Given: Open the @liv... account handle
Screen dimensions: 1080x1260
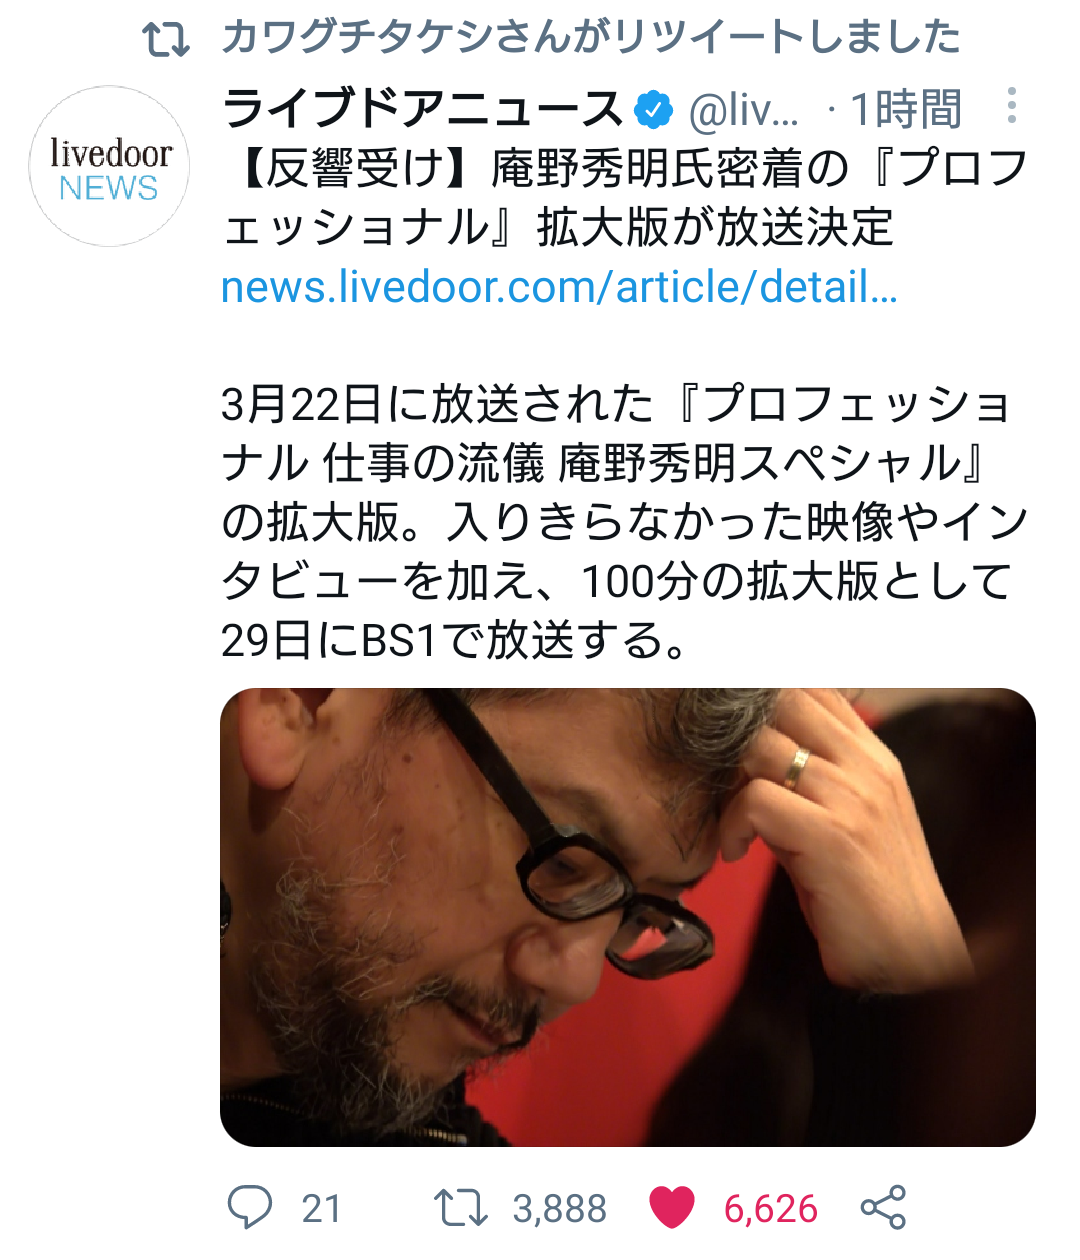Looking at the screenshot, I should point(744,110).
